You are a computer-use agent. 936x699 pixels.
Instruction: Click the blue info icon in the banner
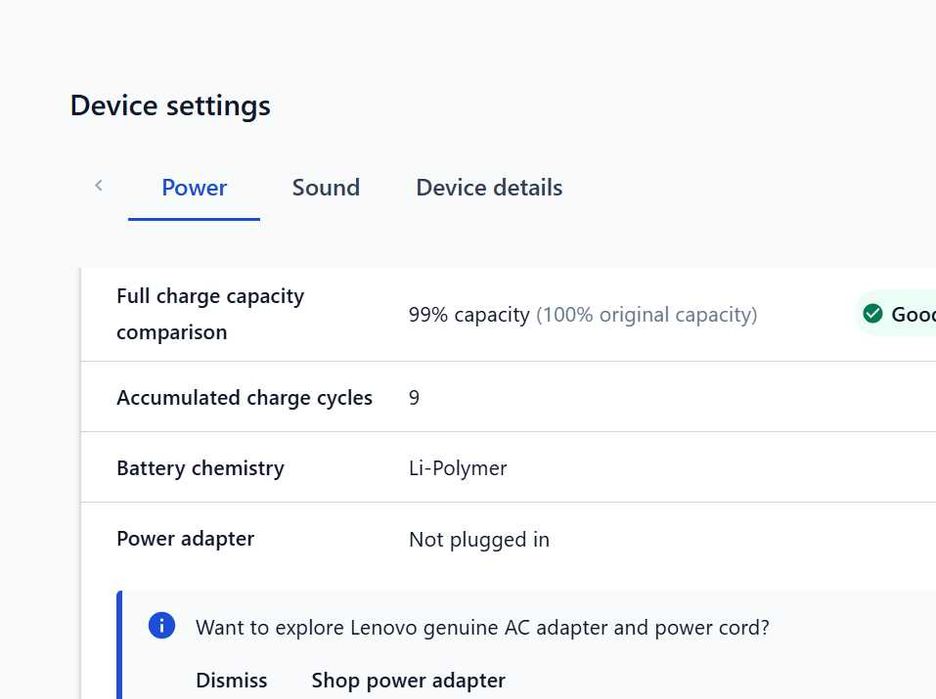[x=162, y=626]
